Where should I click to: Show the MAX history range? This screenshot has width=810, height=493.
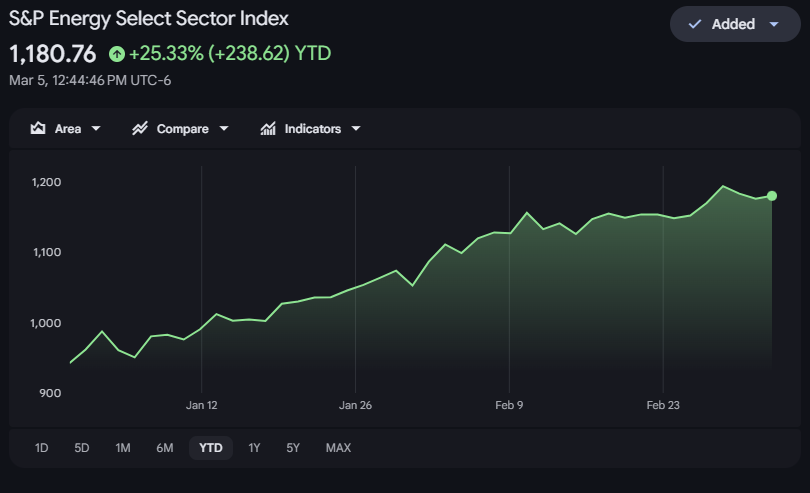[x=338, y=448]
